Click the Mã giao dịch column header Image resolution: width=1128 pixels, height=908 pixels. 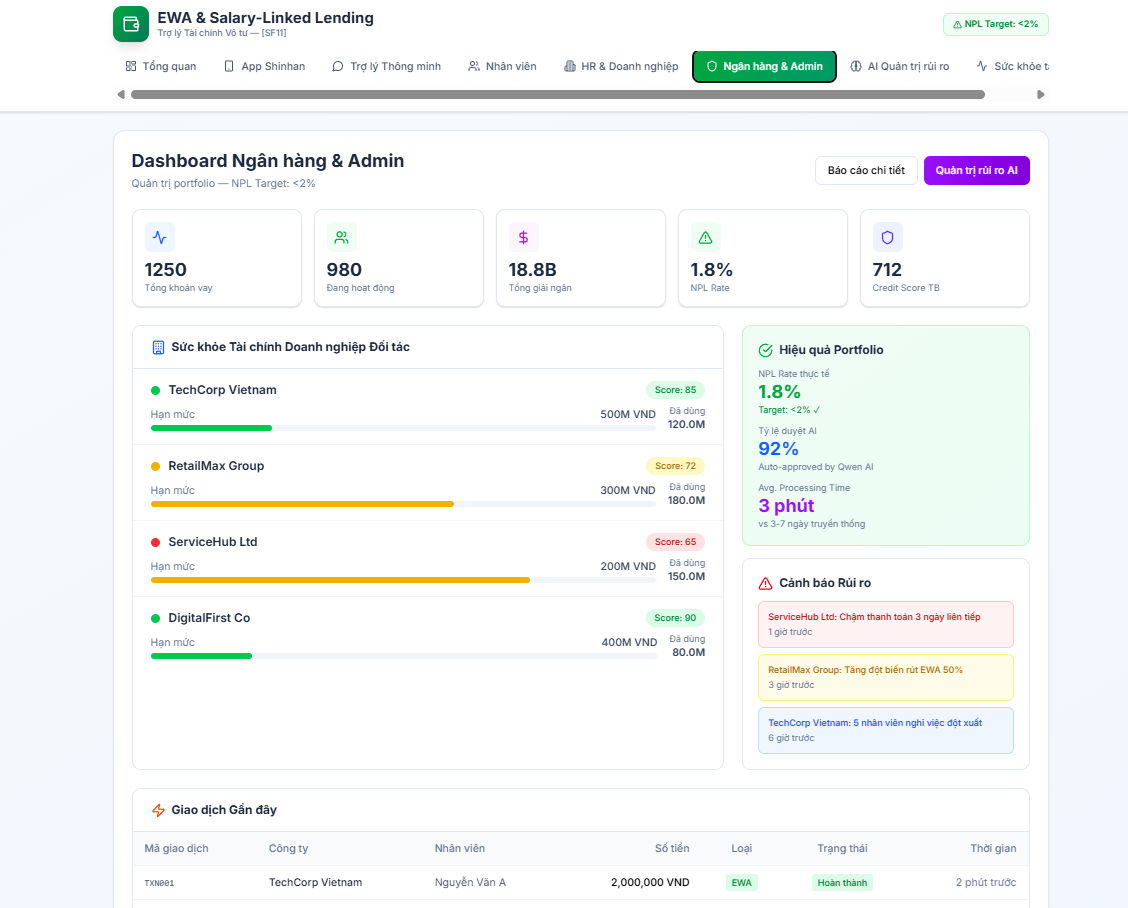coord(176,849)
